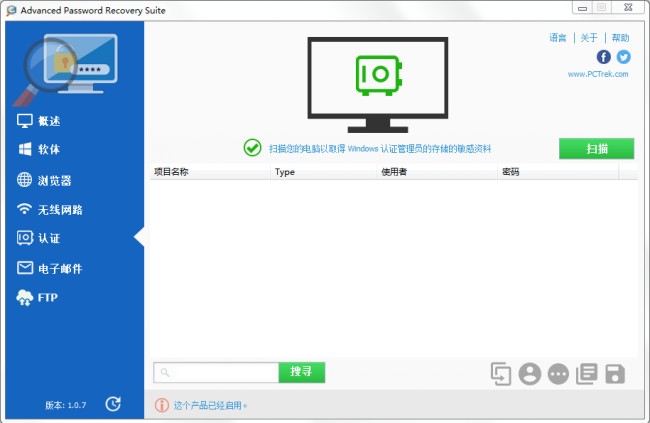Click the monitor icon beside 概述
Screen dimensions: 650x423
tap(24, 121)
